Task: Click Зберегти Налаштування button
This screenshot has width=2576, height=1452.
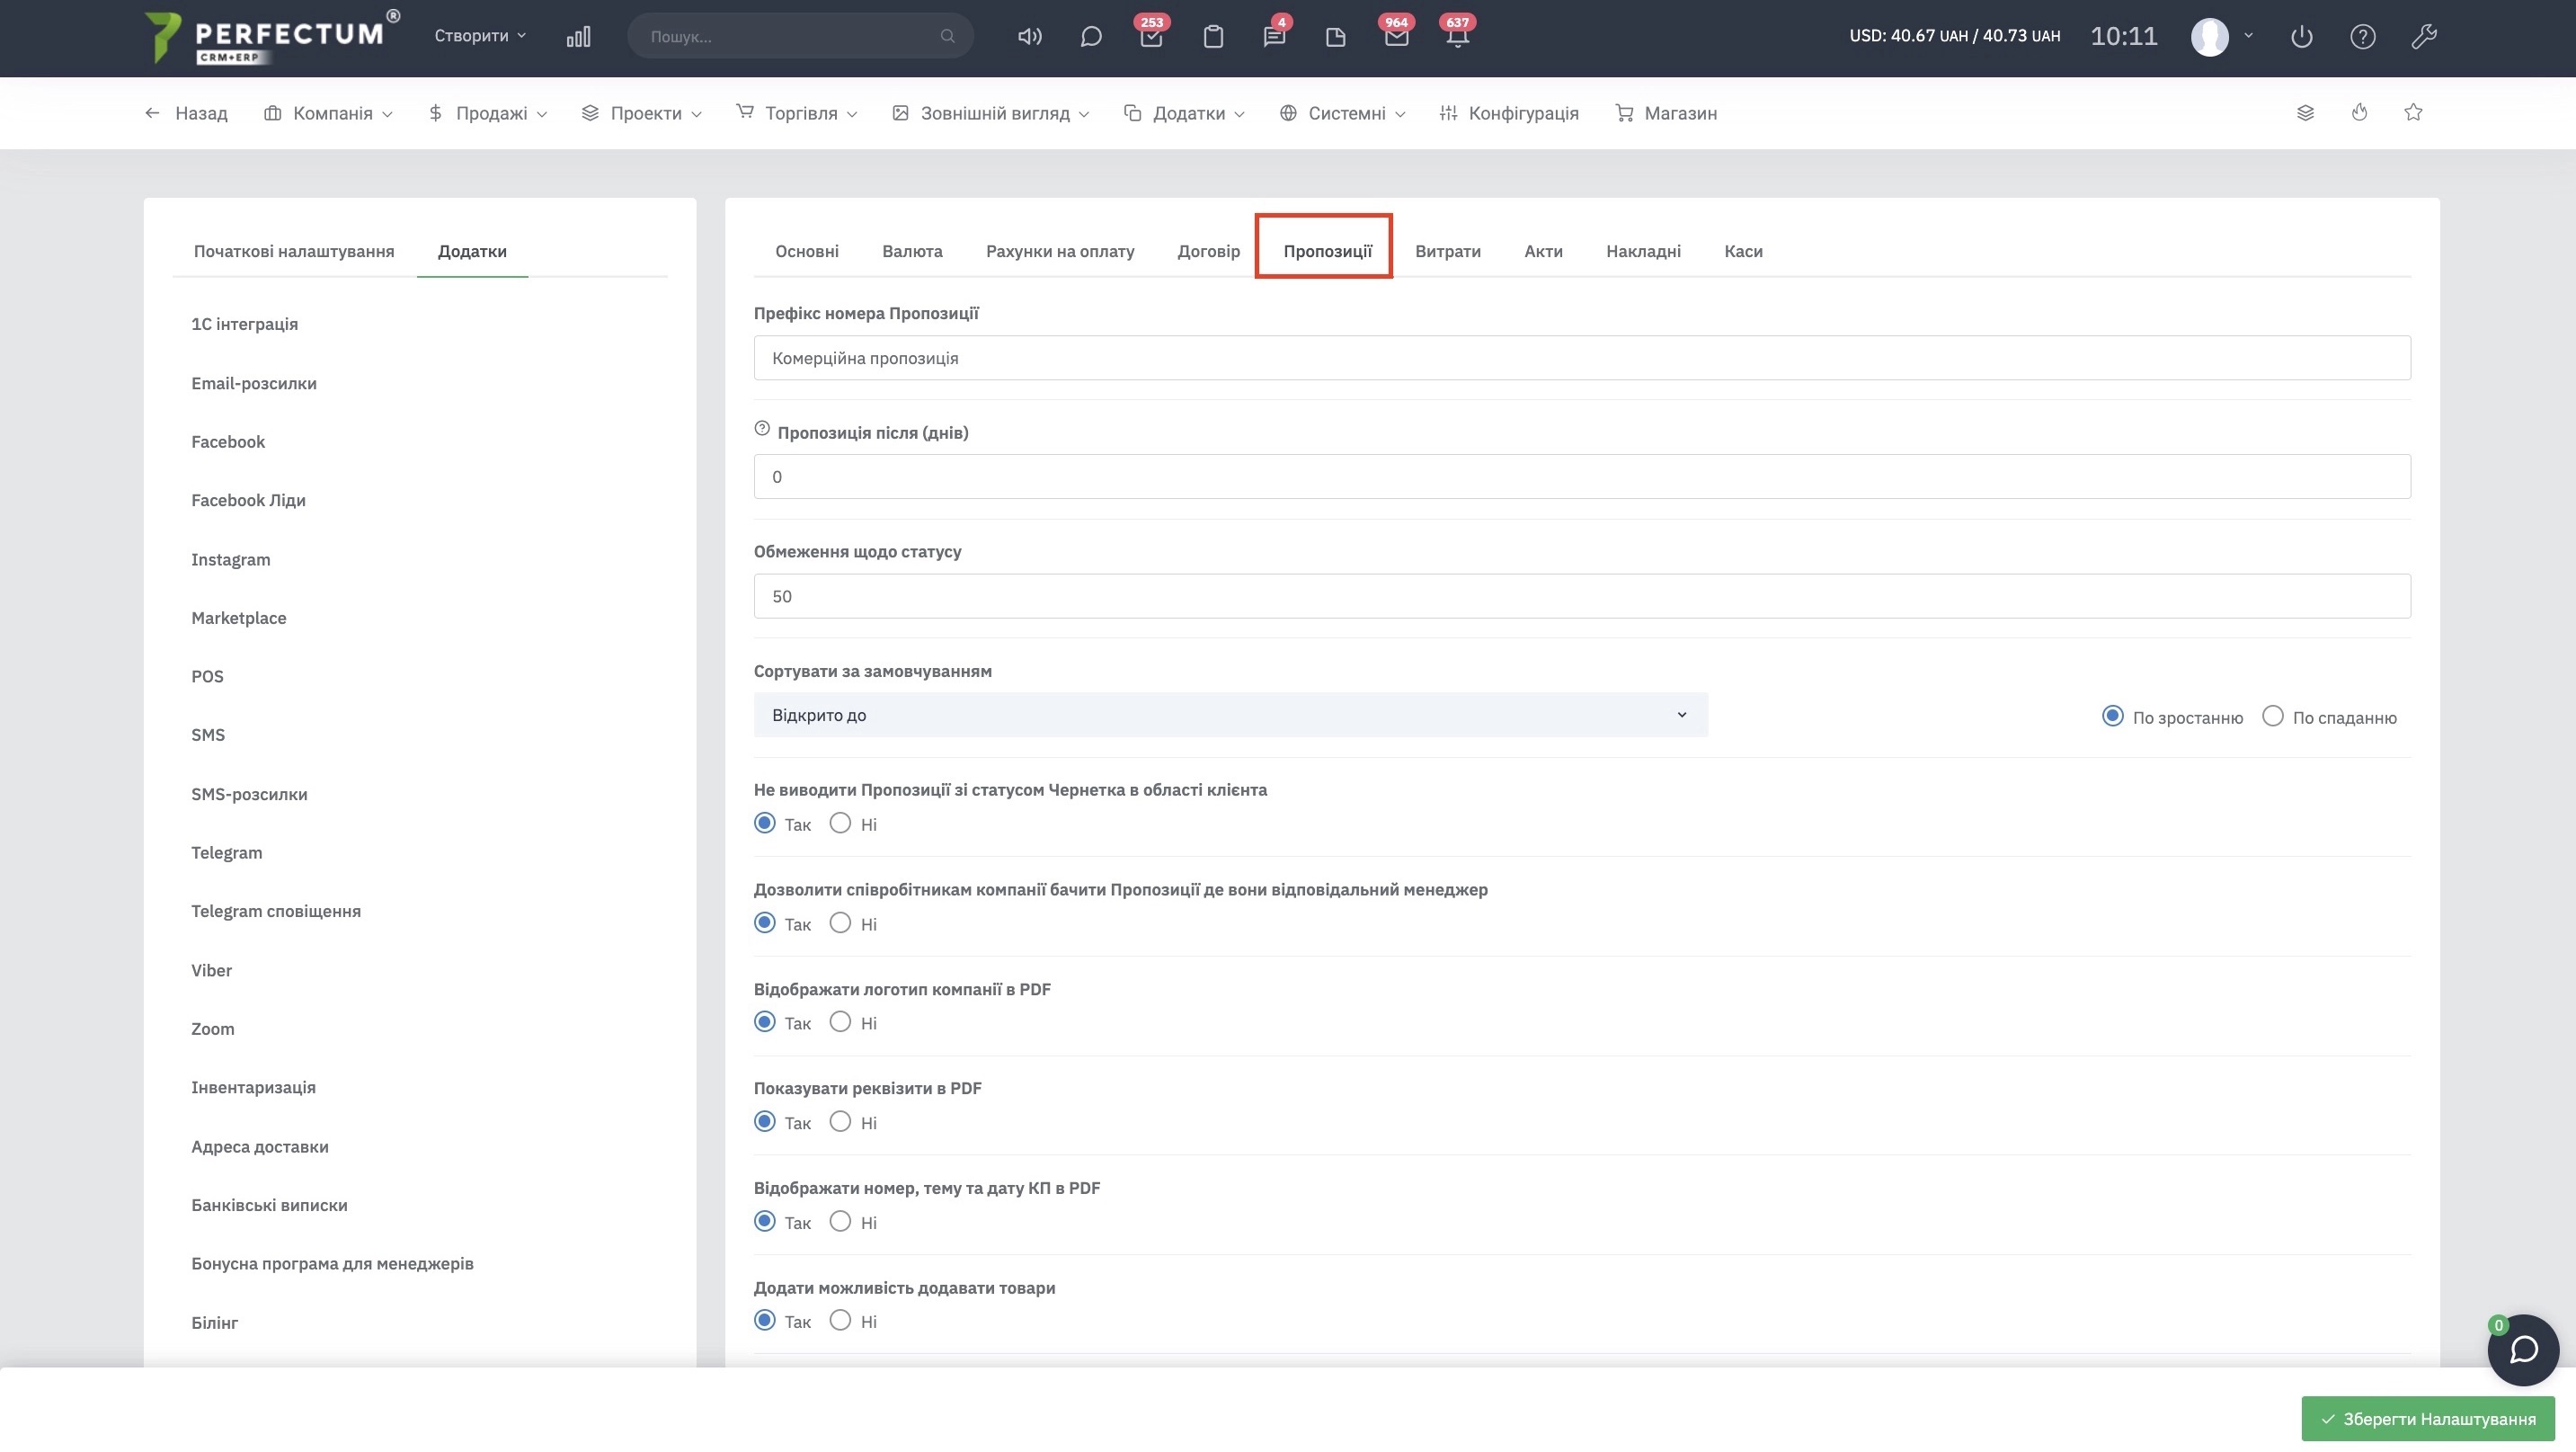Action: 2427,1418
